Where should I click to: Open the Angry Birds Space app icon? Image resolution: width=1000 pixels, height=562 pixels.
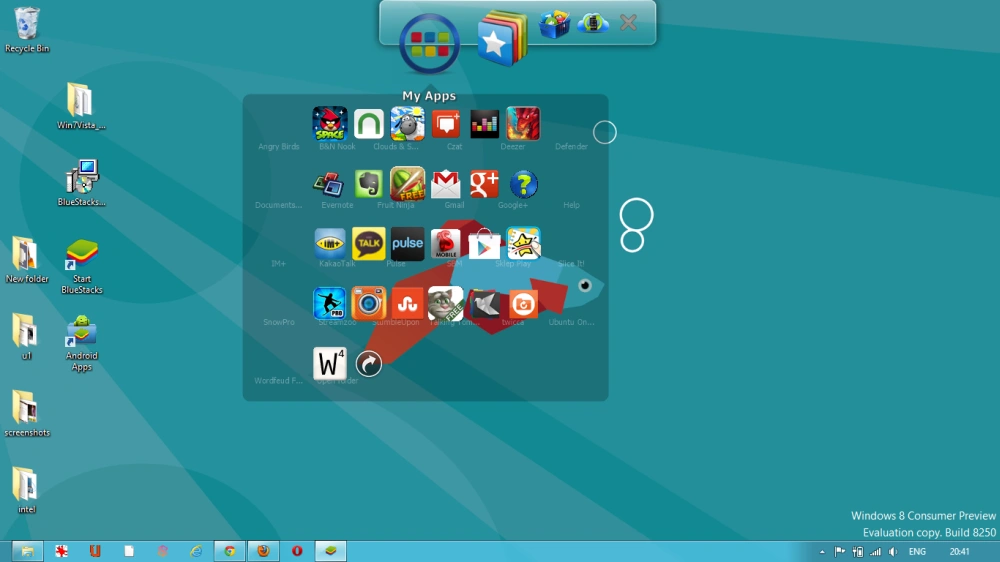tap(330, 123)
